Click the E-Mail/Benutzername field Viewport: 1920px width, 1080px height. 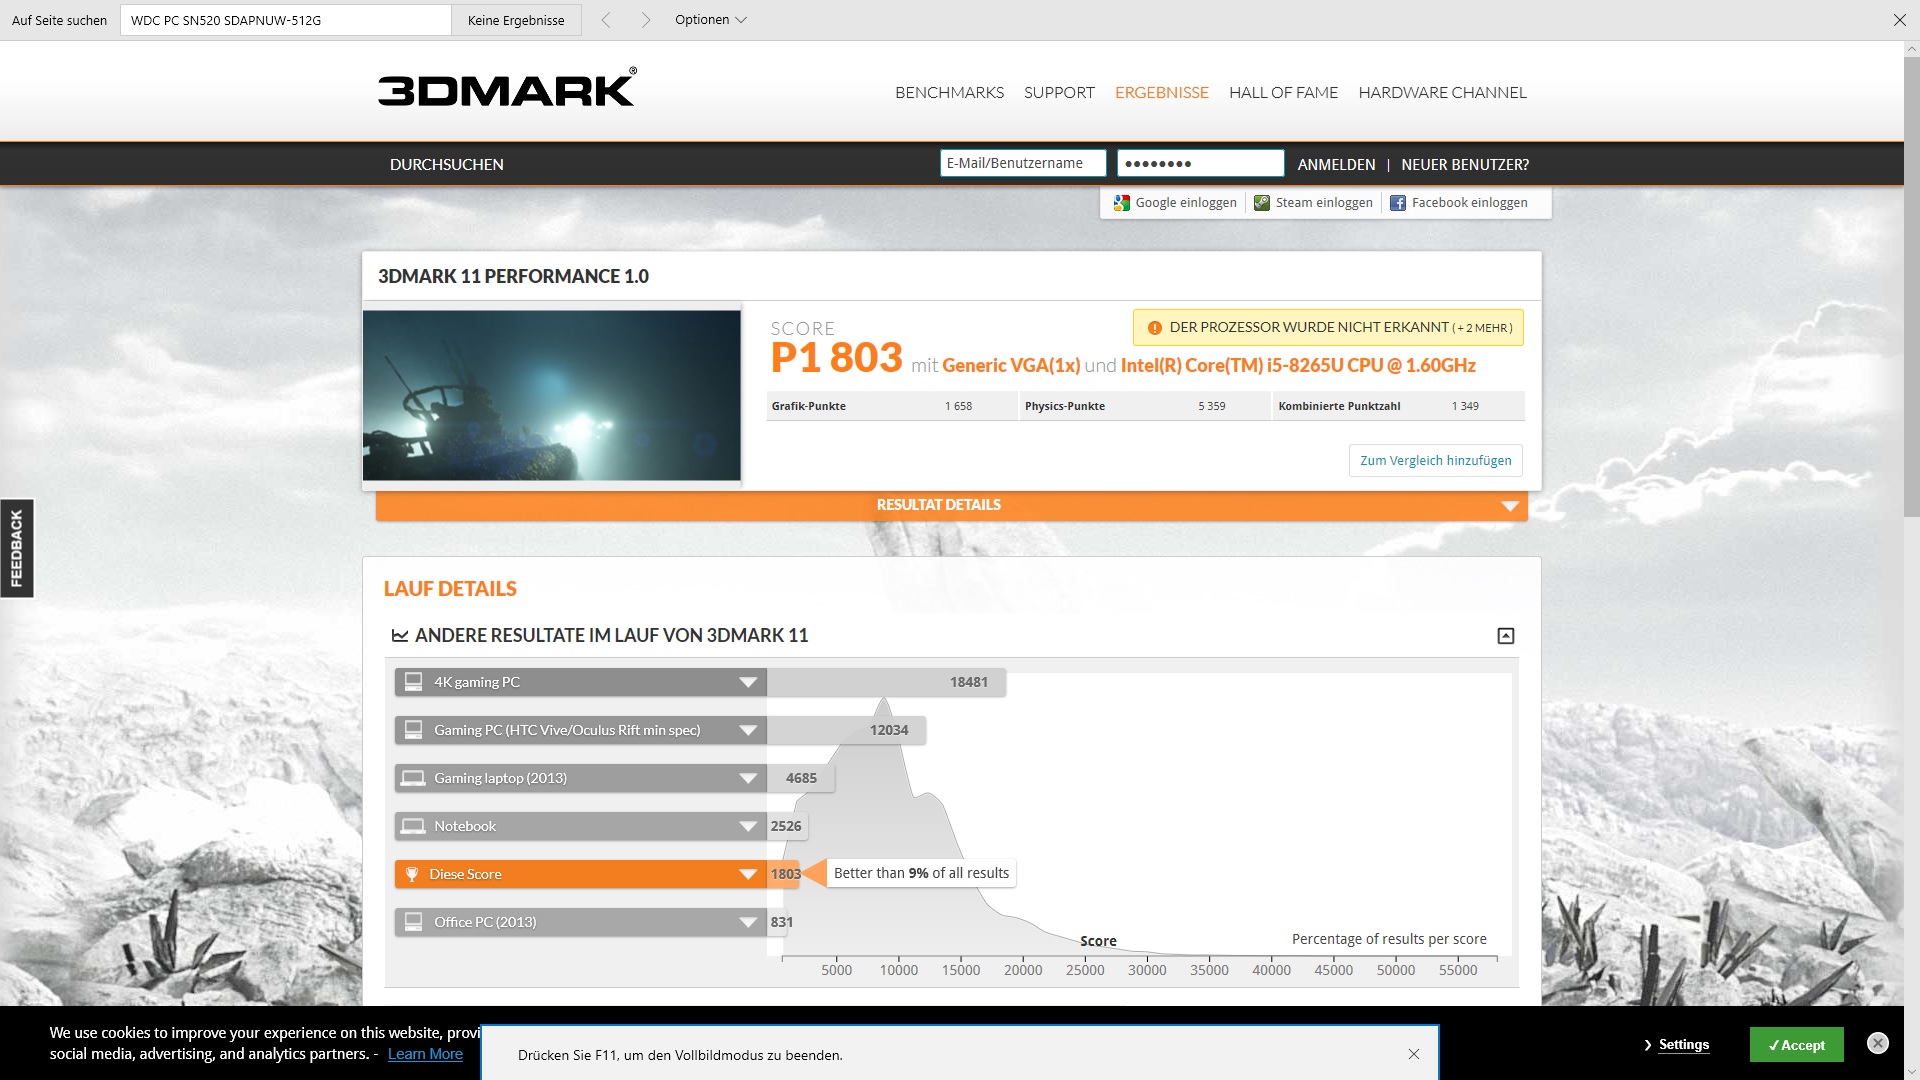[x=1022, y=163]
